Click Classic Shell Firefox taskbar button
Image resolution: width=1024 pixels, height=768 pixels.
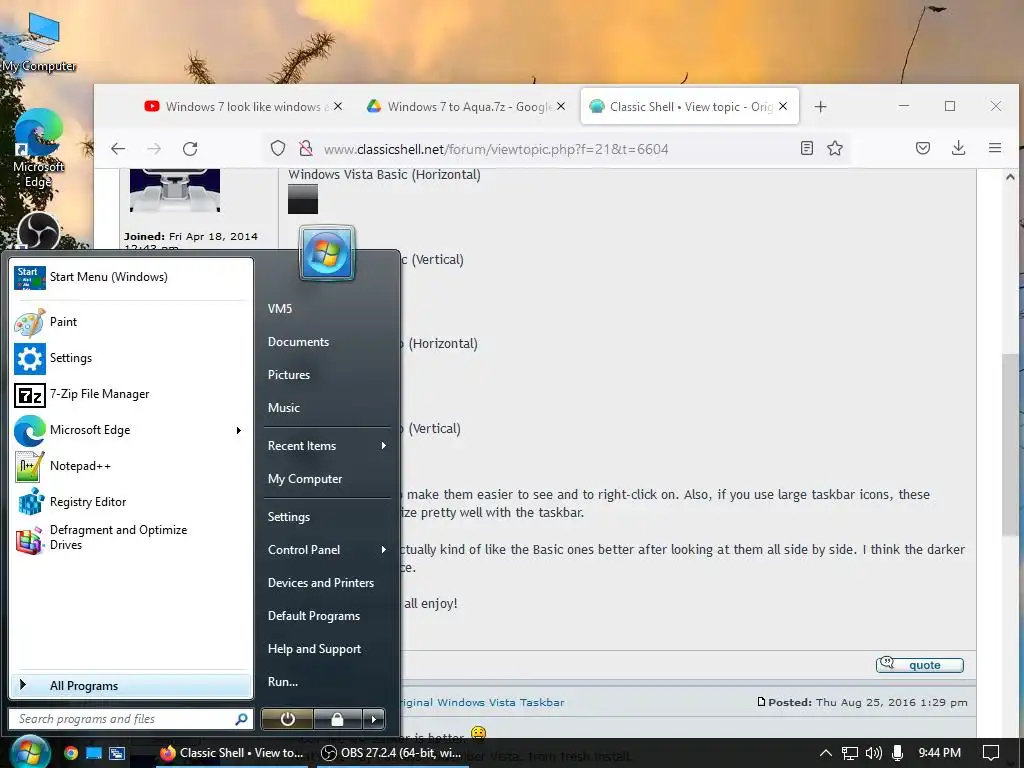pyautogui.click(x=232, y=753)
